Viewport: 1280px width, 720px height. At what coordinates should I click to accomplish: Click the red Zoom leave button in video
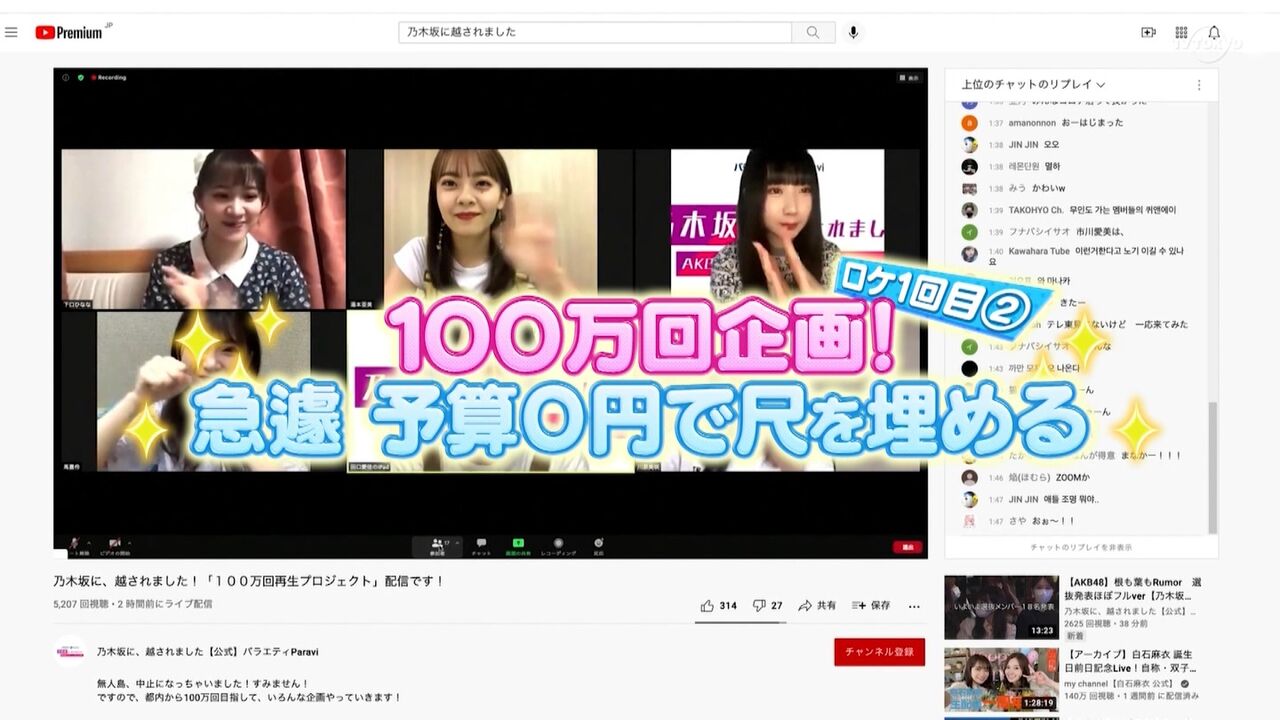coord(907,547)
